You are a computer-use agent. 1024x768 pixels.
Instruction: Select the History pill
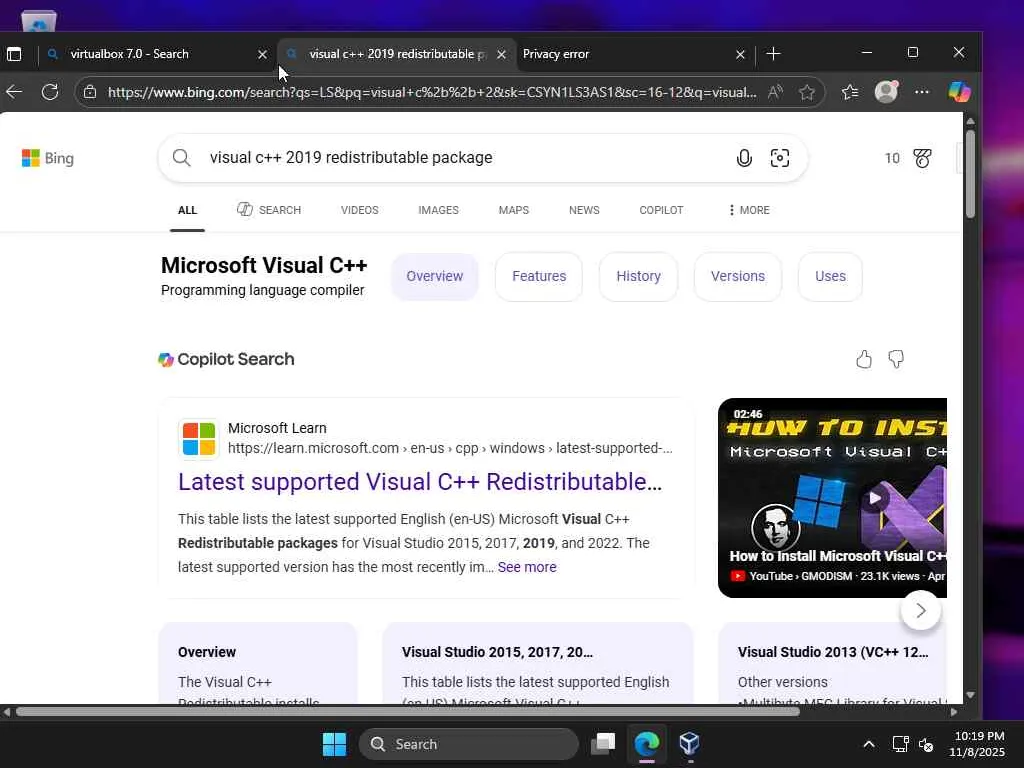click(638, 276)
